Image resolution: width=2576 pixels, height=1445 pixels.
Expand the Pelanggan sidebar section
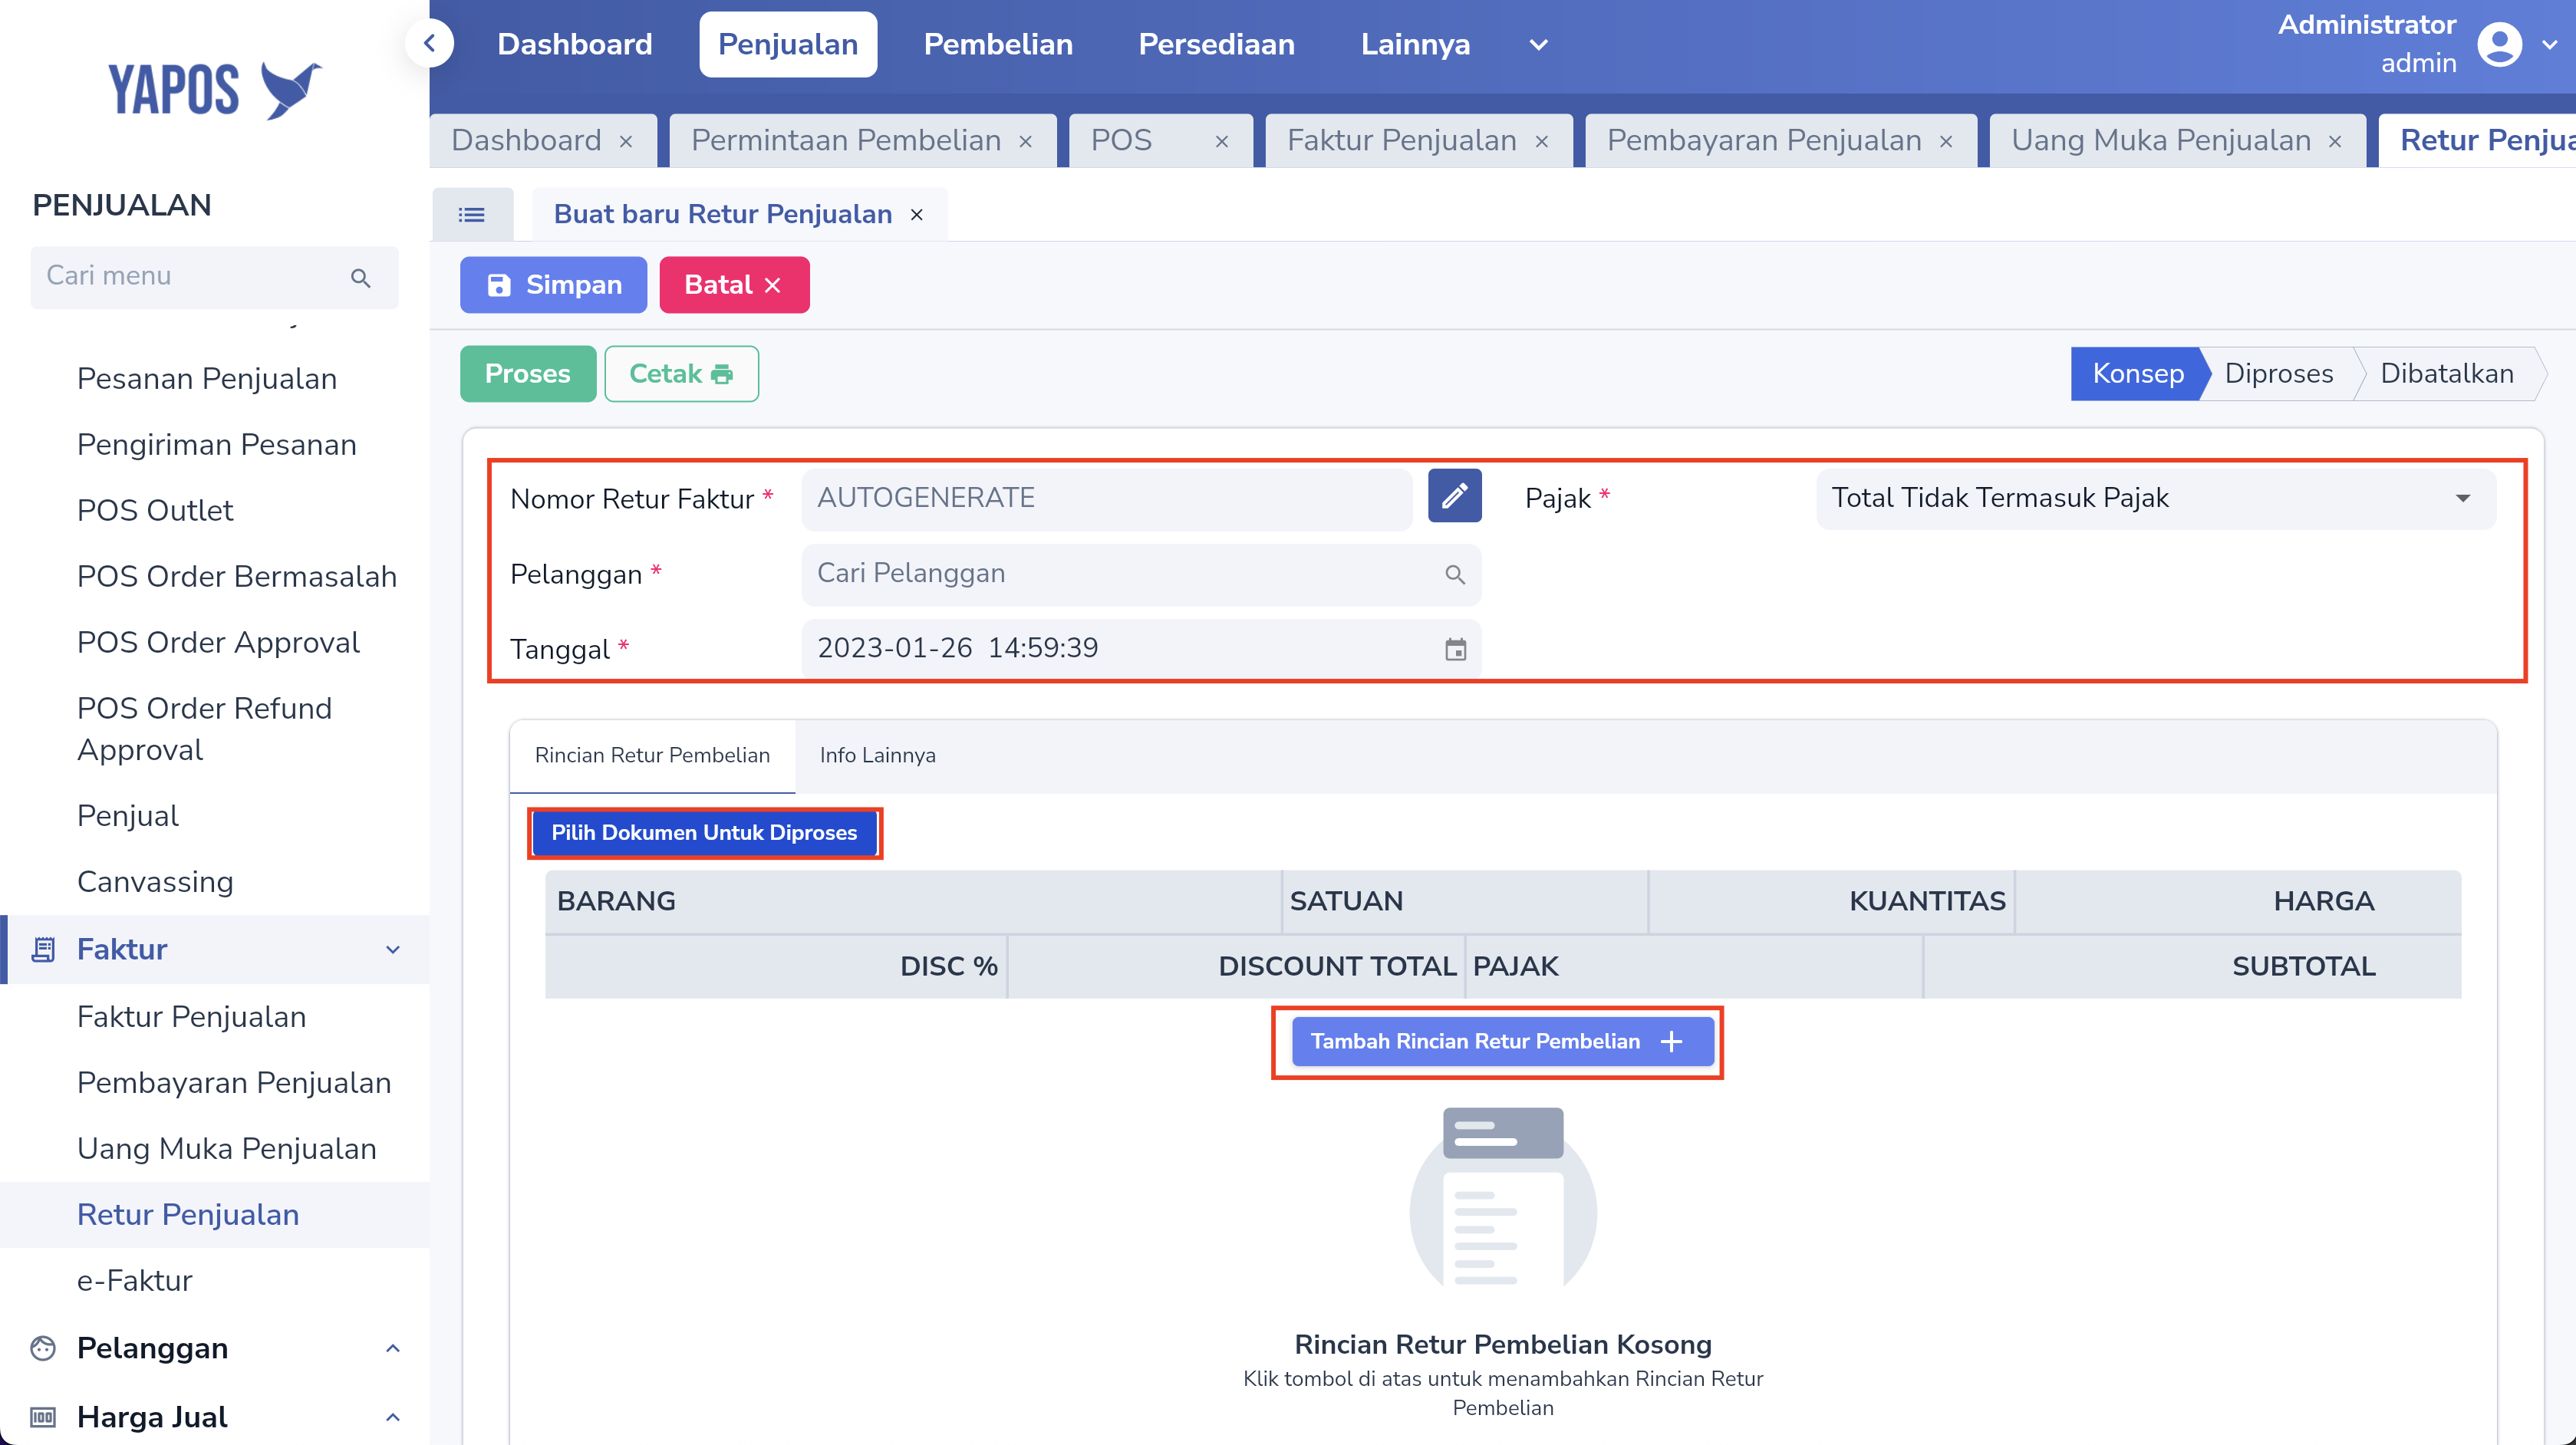(x=393, y=1348)
